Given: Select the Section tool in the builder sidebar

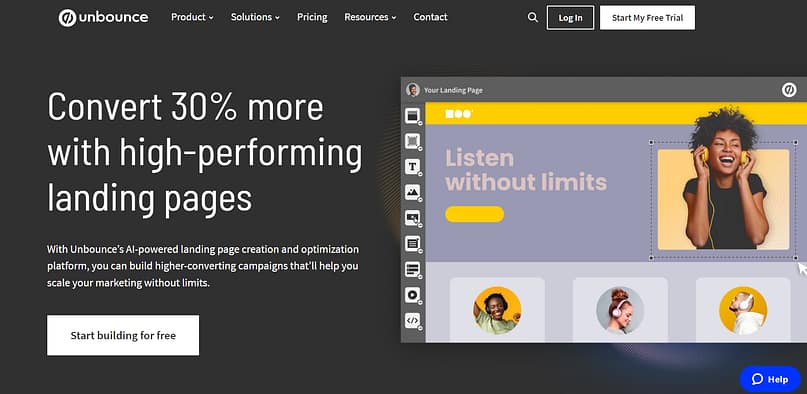Looking at the screenshot, I should tap(412, 116).
